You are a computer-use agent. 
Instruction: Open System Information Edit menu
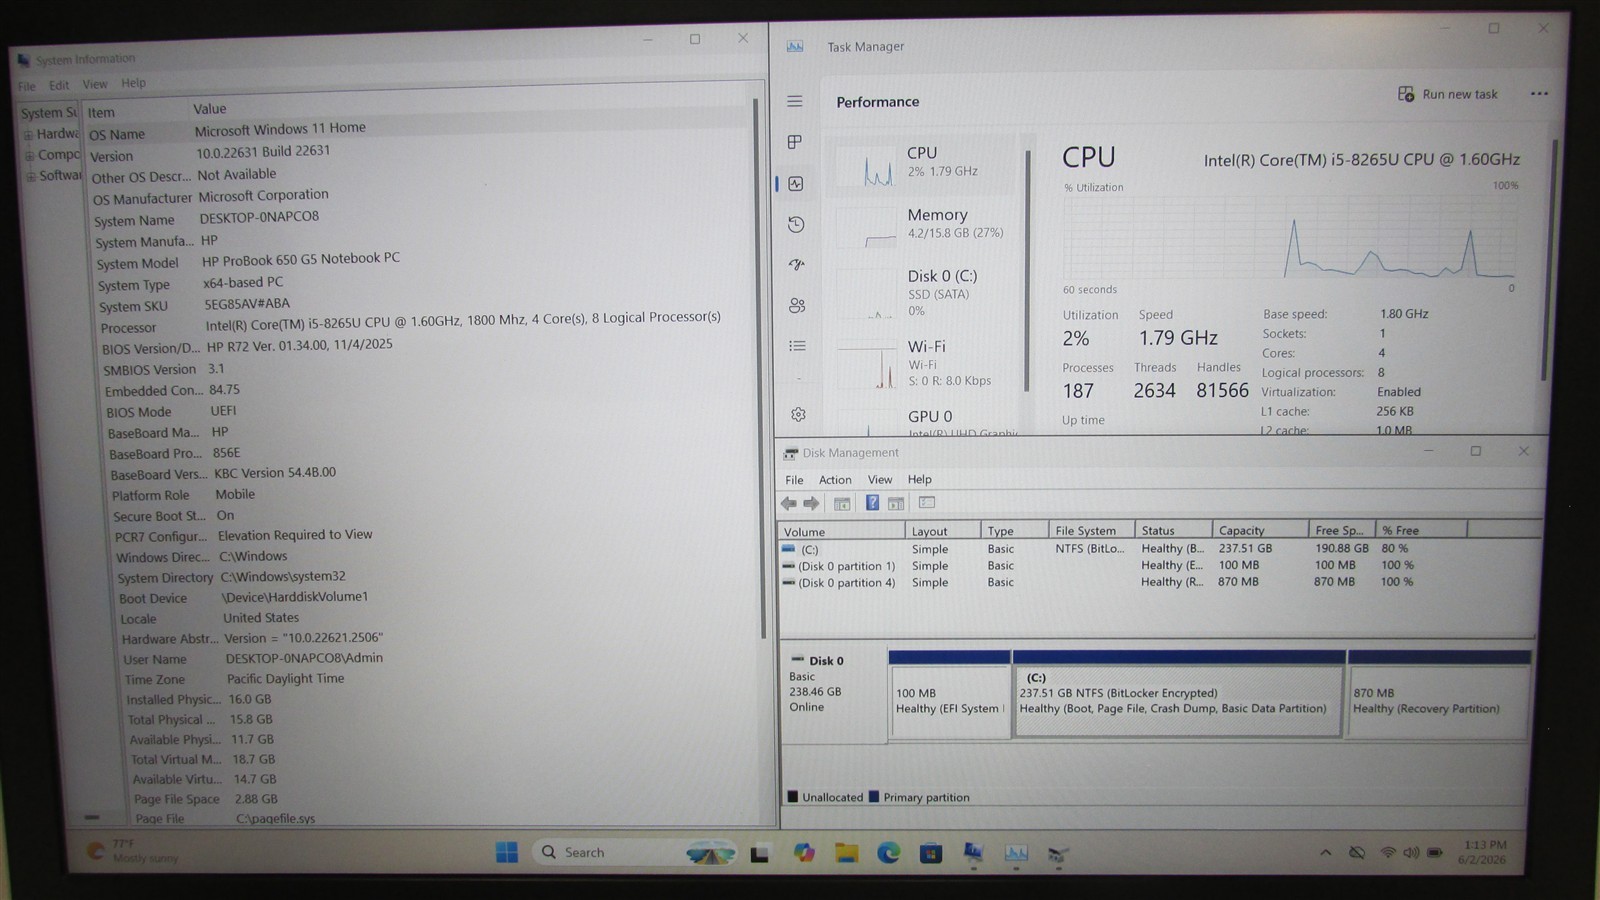pos(59,85)
